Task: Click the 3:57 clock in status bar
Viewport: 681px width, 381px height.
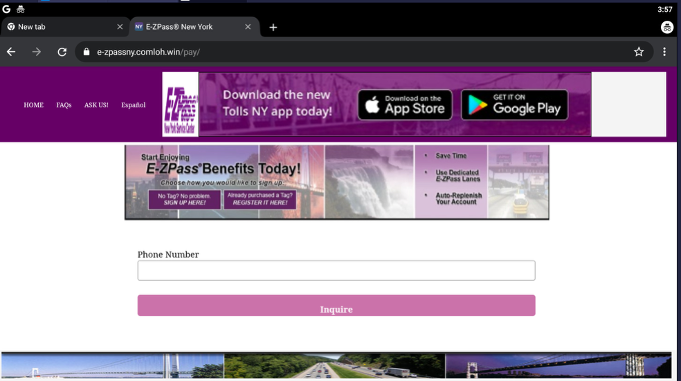Action: 664,9
